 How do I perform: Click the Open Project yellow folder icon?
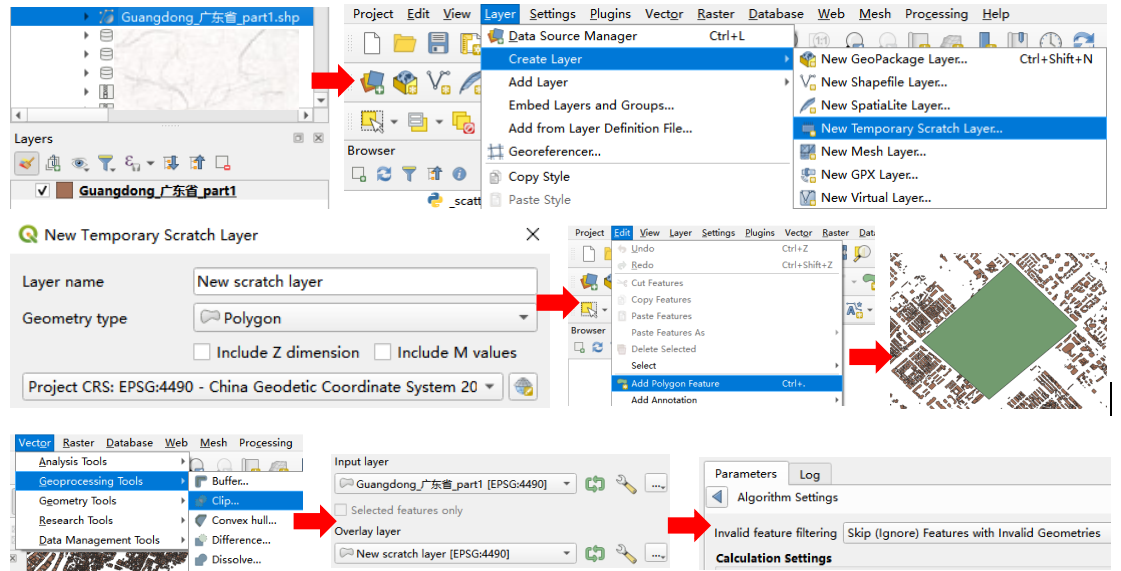[x=405, y=44]
